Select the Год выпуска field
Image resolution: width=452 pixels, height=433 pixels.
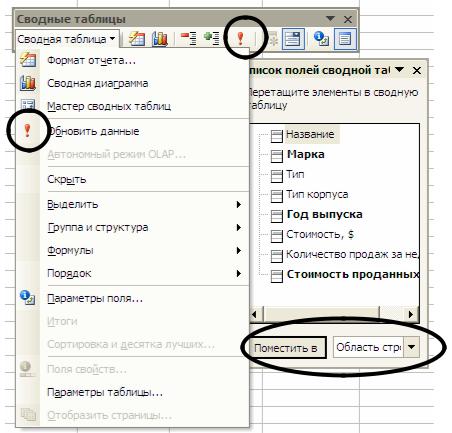tap(325, 214)
